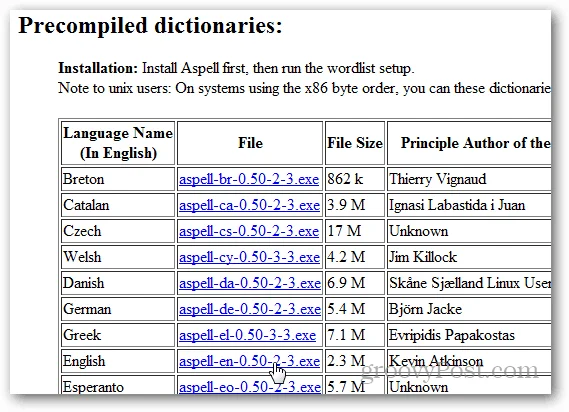
Task: Click author 'Ignasi Labastida i Juan'
Action: coord(457,205)
